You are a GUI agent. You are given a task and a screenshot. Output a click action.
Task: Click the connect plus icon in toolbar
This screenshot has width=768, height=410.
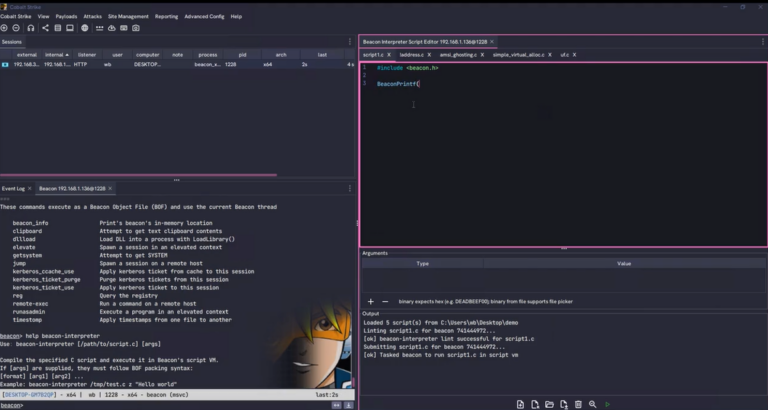[4, 28]
